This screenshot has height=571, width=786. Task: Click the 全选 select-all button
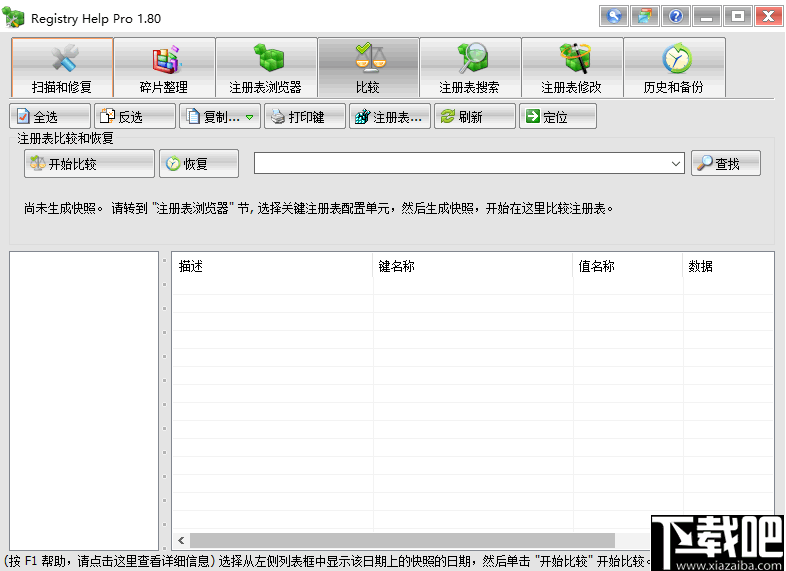coord(50,116)
